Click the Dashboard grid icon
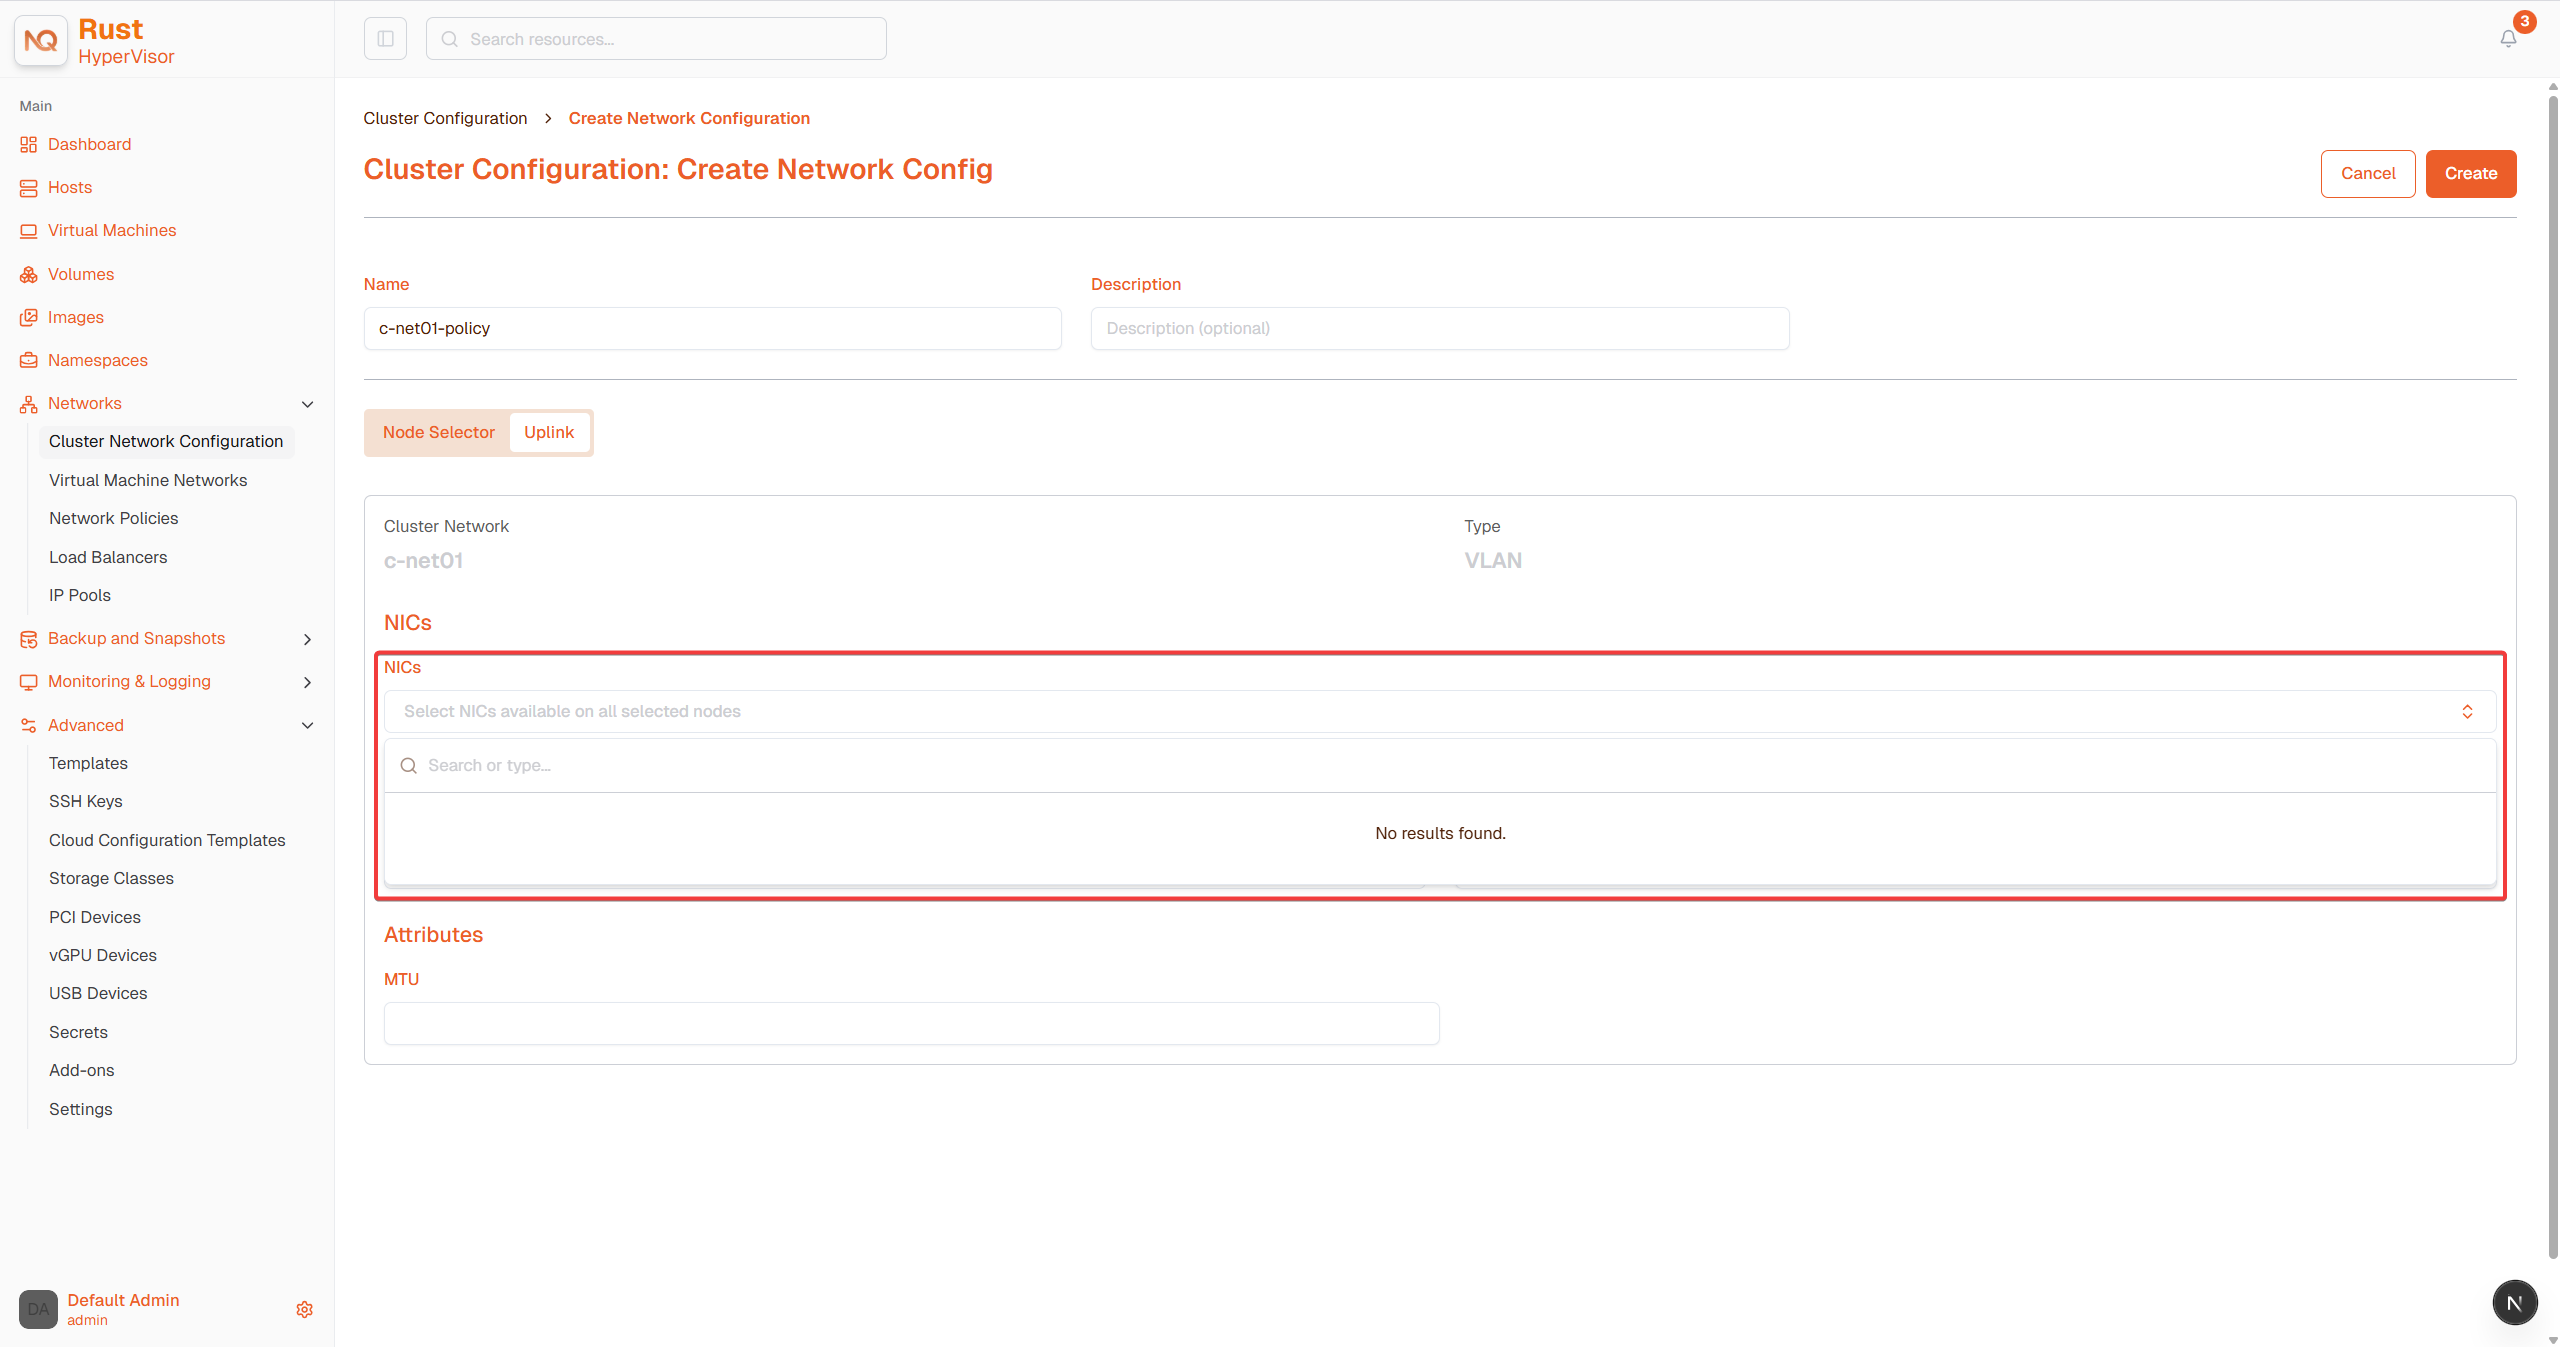Viewport: 2560px width, 1347px height. coord(28,145)
